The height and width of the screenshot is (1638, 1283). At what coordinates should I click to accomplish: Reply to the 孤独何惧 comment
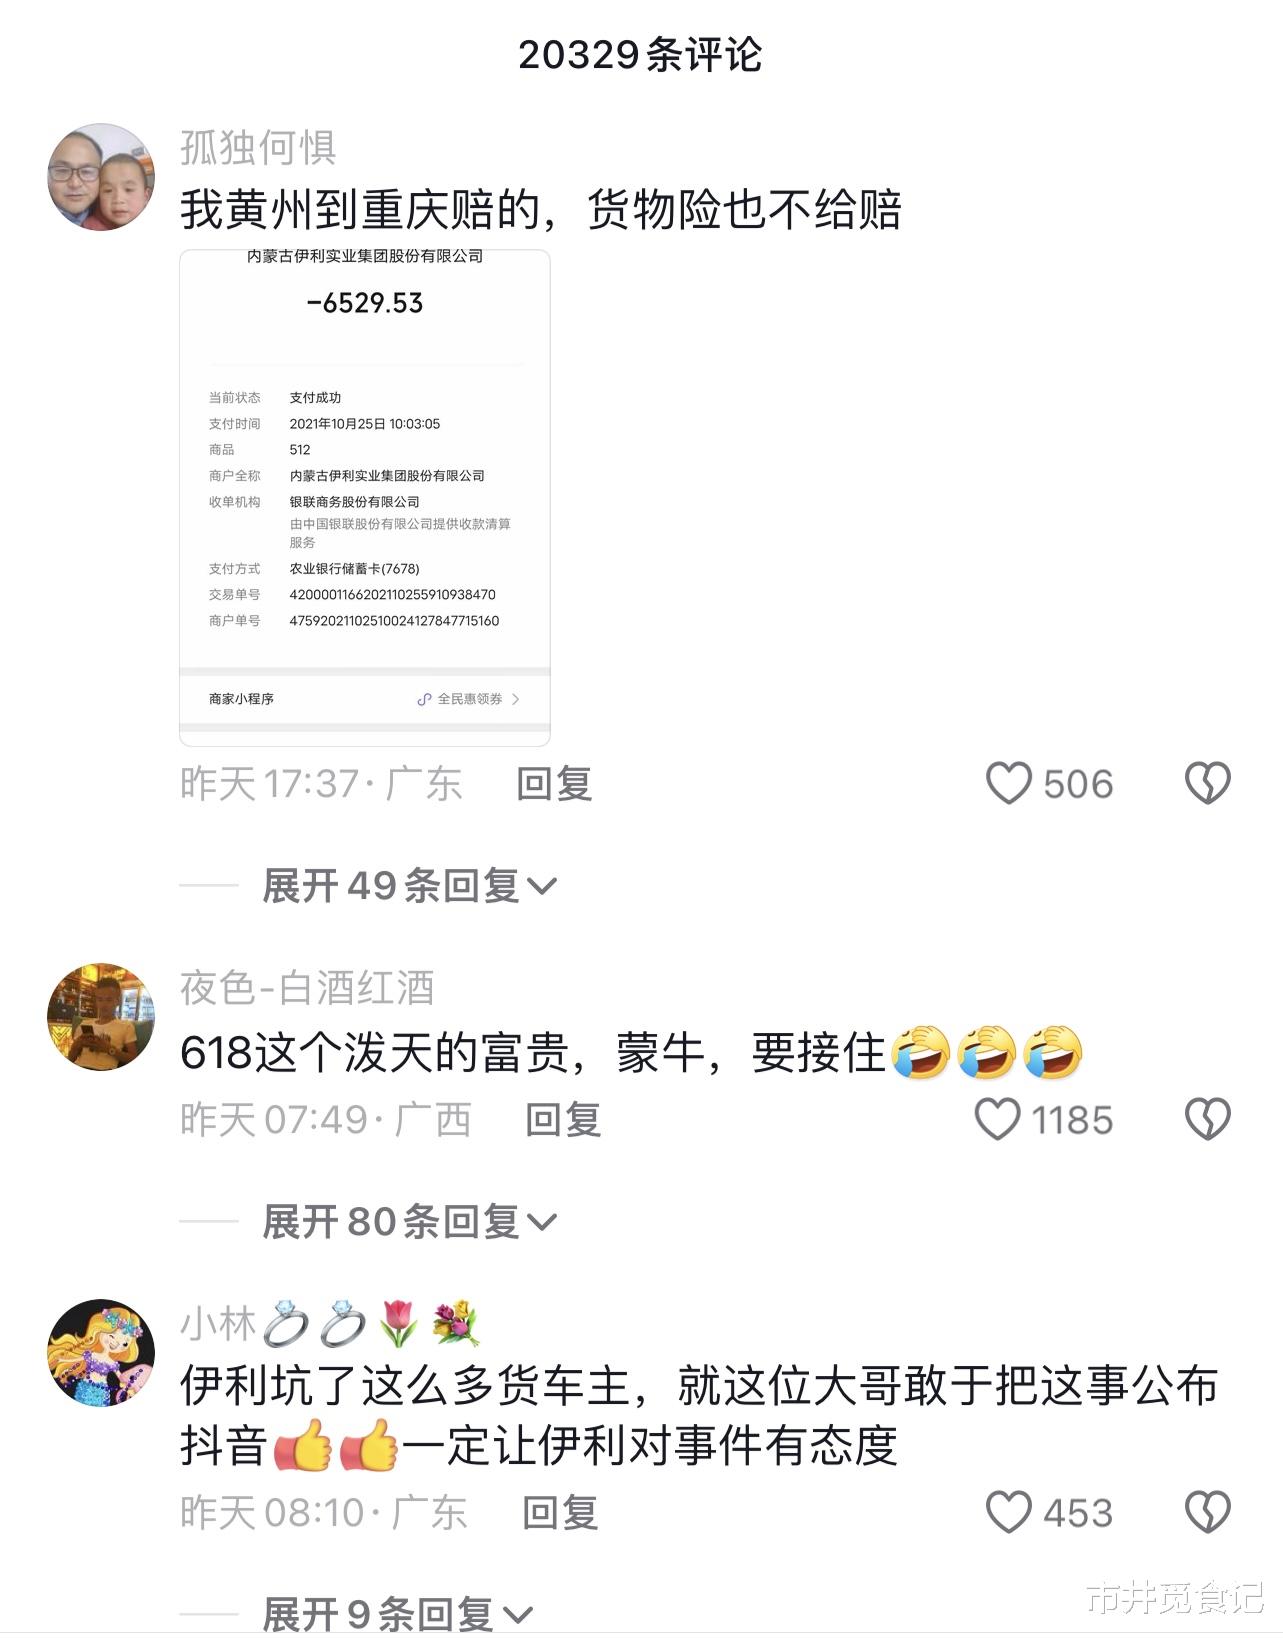point(555,784)
